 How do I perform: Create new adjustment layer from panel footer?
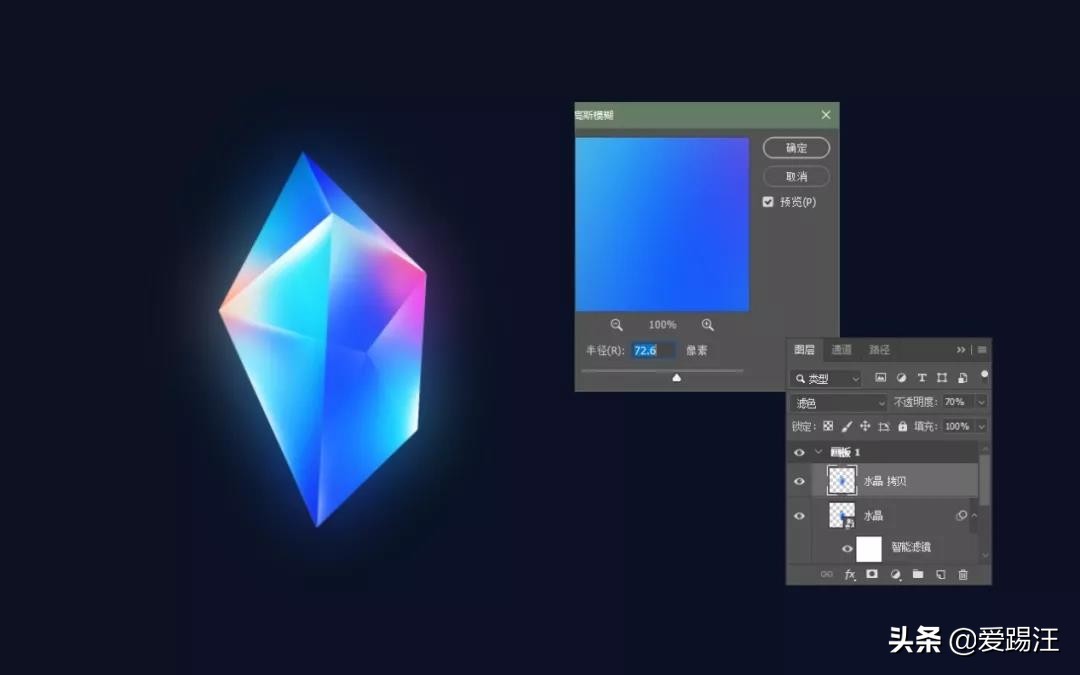(895, 575)
